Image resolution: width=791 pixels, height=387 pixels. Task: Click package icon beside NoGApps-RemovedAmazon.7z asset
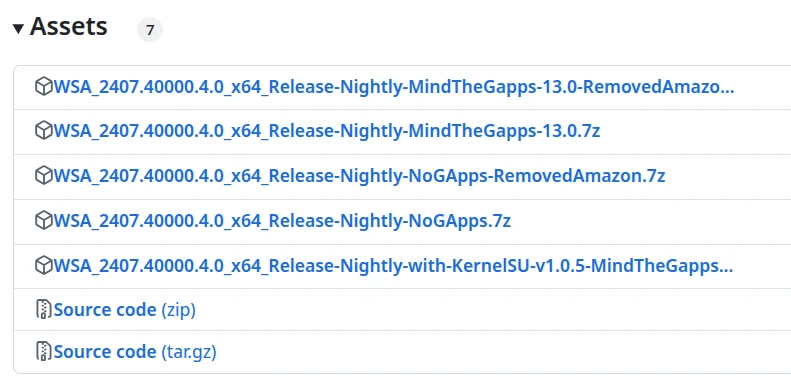[x=44, y=176]
